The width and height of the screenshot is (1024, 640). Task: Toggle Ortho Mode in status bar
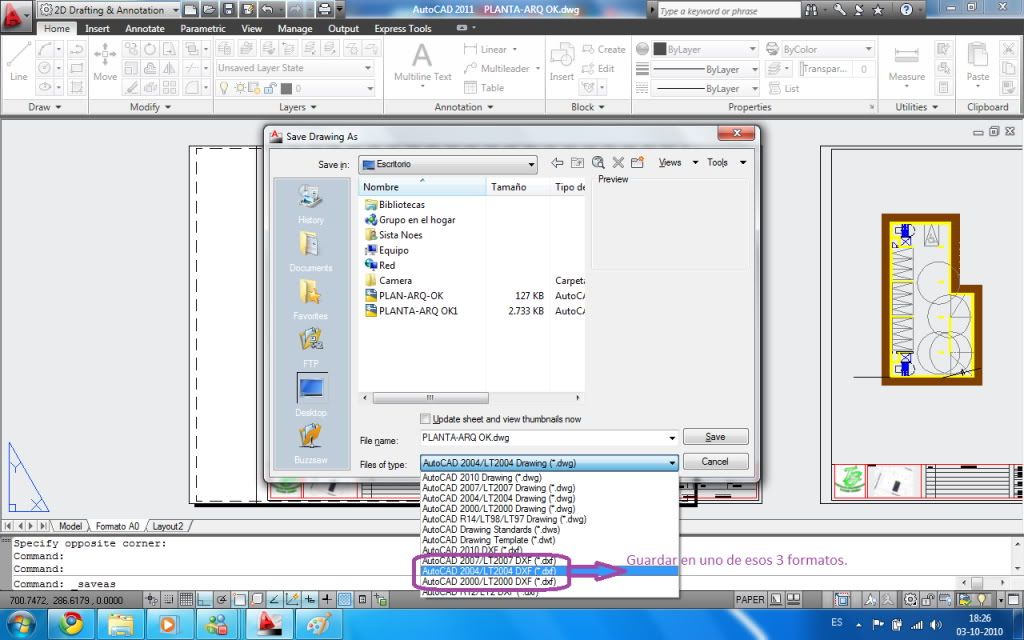click(204, 599)
